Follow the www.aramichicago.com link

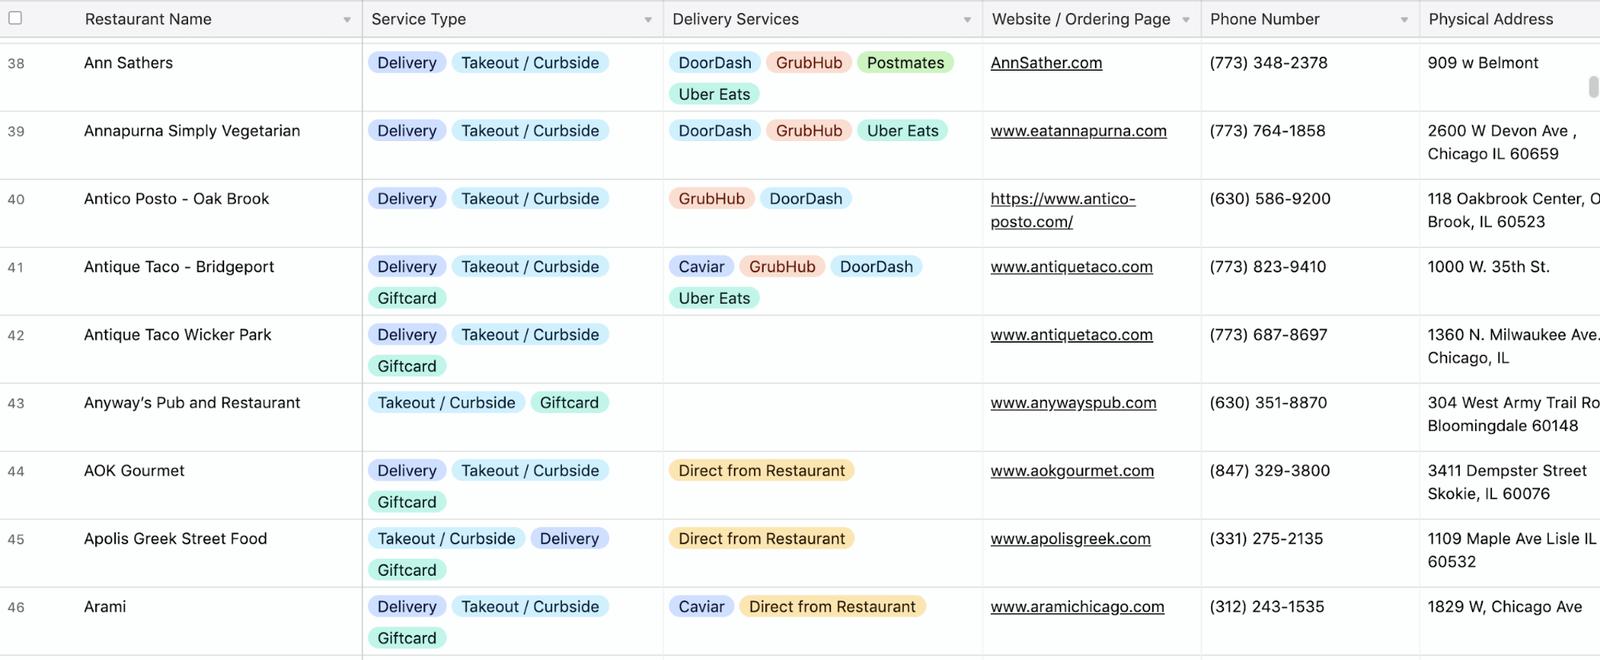pyautogui.click(x=1077, y=607)
